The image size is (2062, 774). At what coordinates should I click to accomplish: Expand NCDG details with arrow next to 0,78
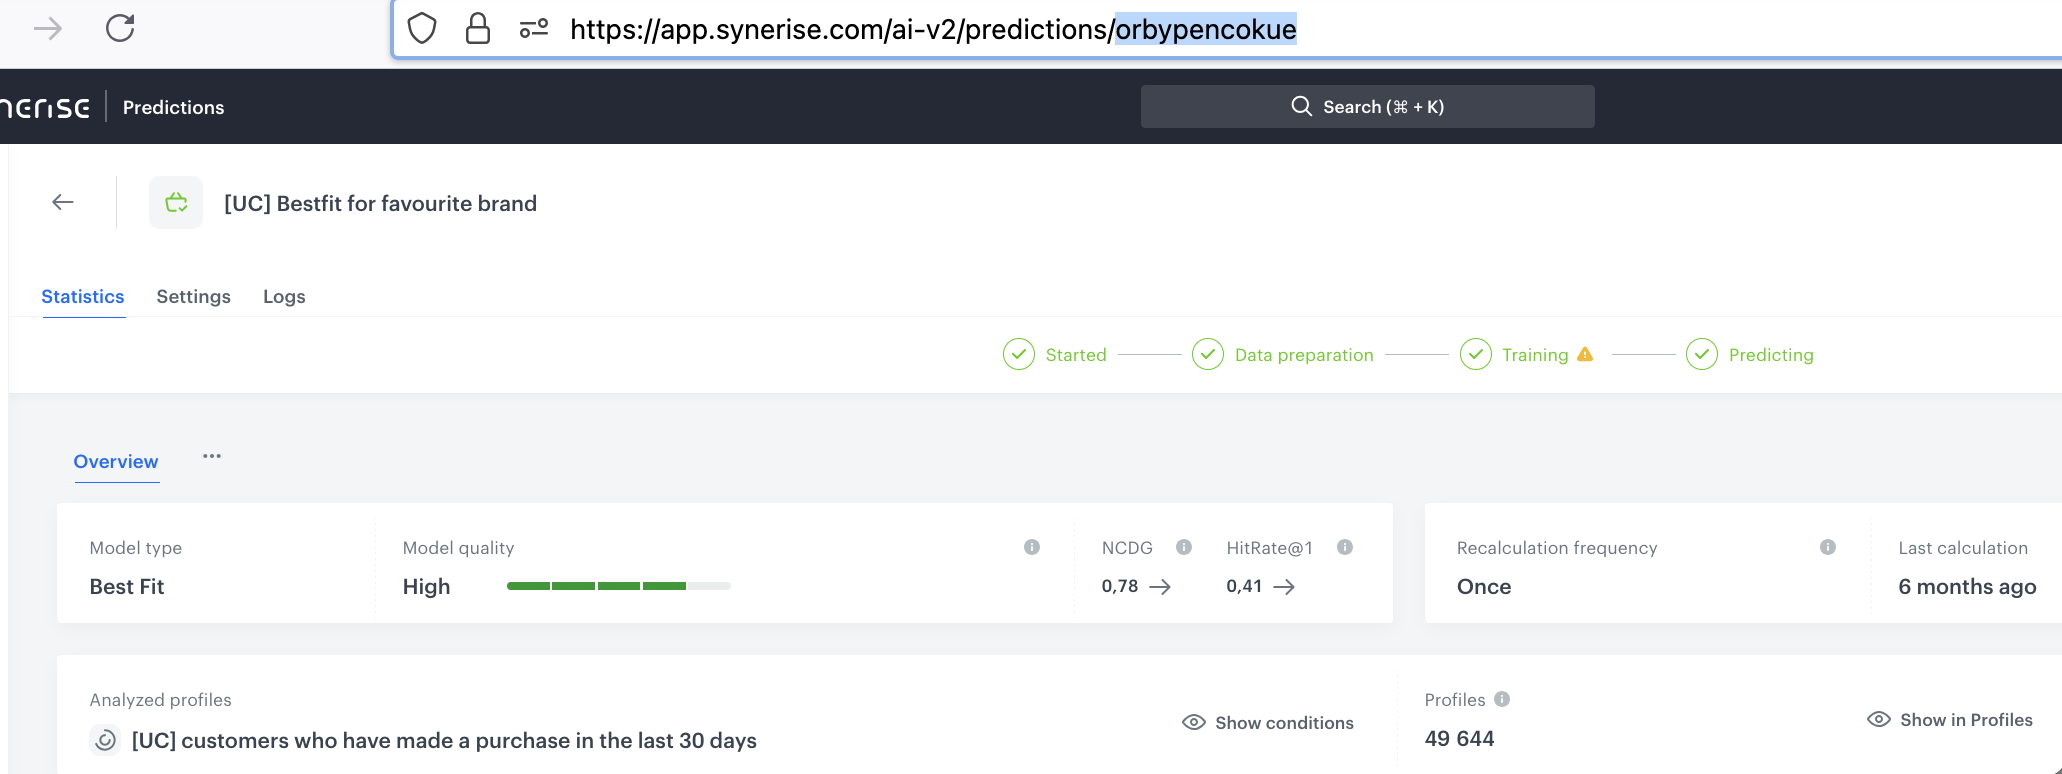pyautogui.click(x=1160, y=587)
